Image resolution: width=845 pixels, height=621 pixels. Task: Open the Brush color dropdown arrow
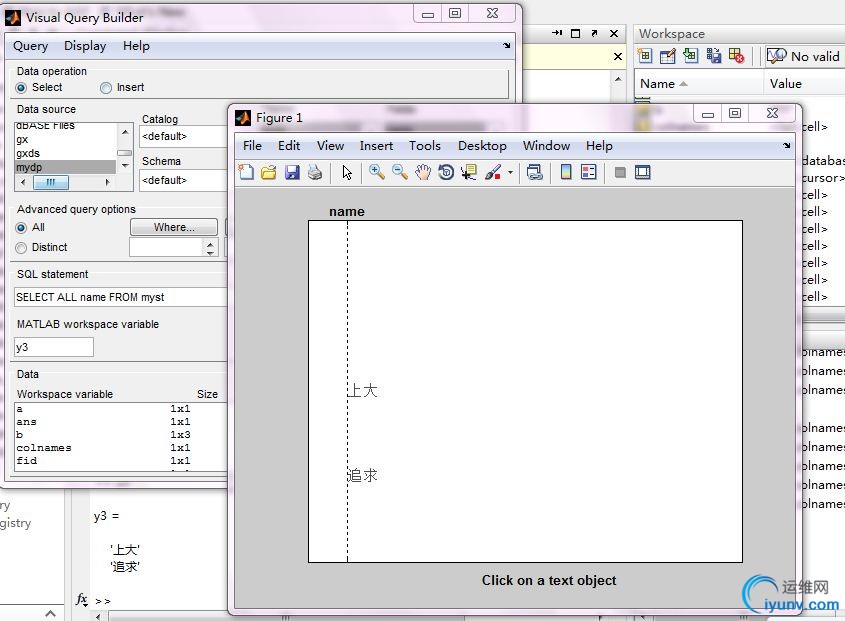pos(510,172)
